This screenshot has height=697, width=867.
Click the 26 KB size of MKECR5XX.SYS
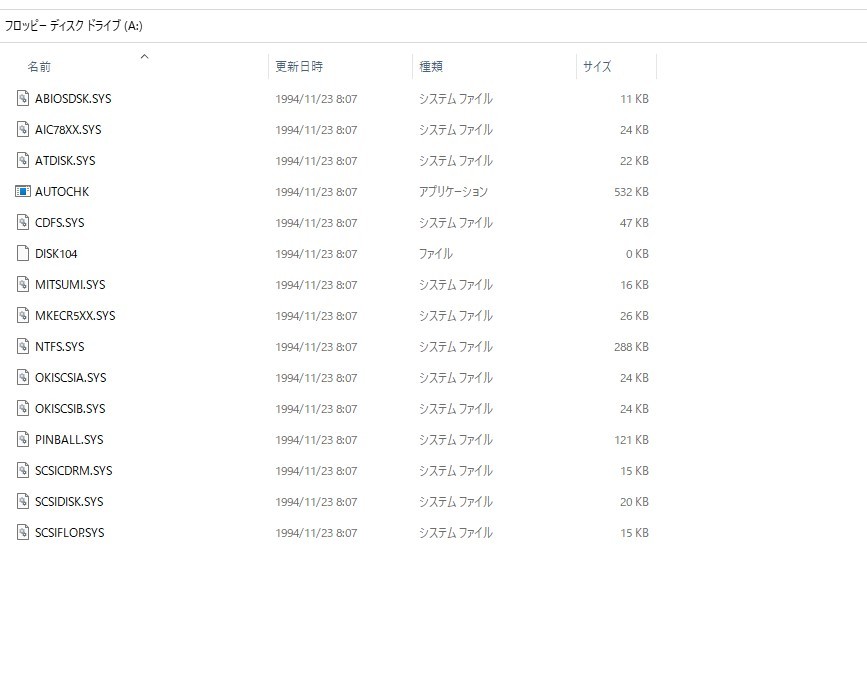(634, 315)
